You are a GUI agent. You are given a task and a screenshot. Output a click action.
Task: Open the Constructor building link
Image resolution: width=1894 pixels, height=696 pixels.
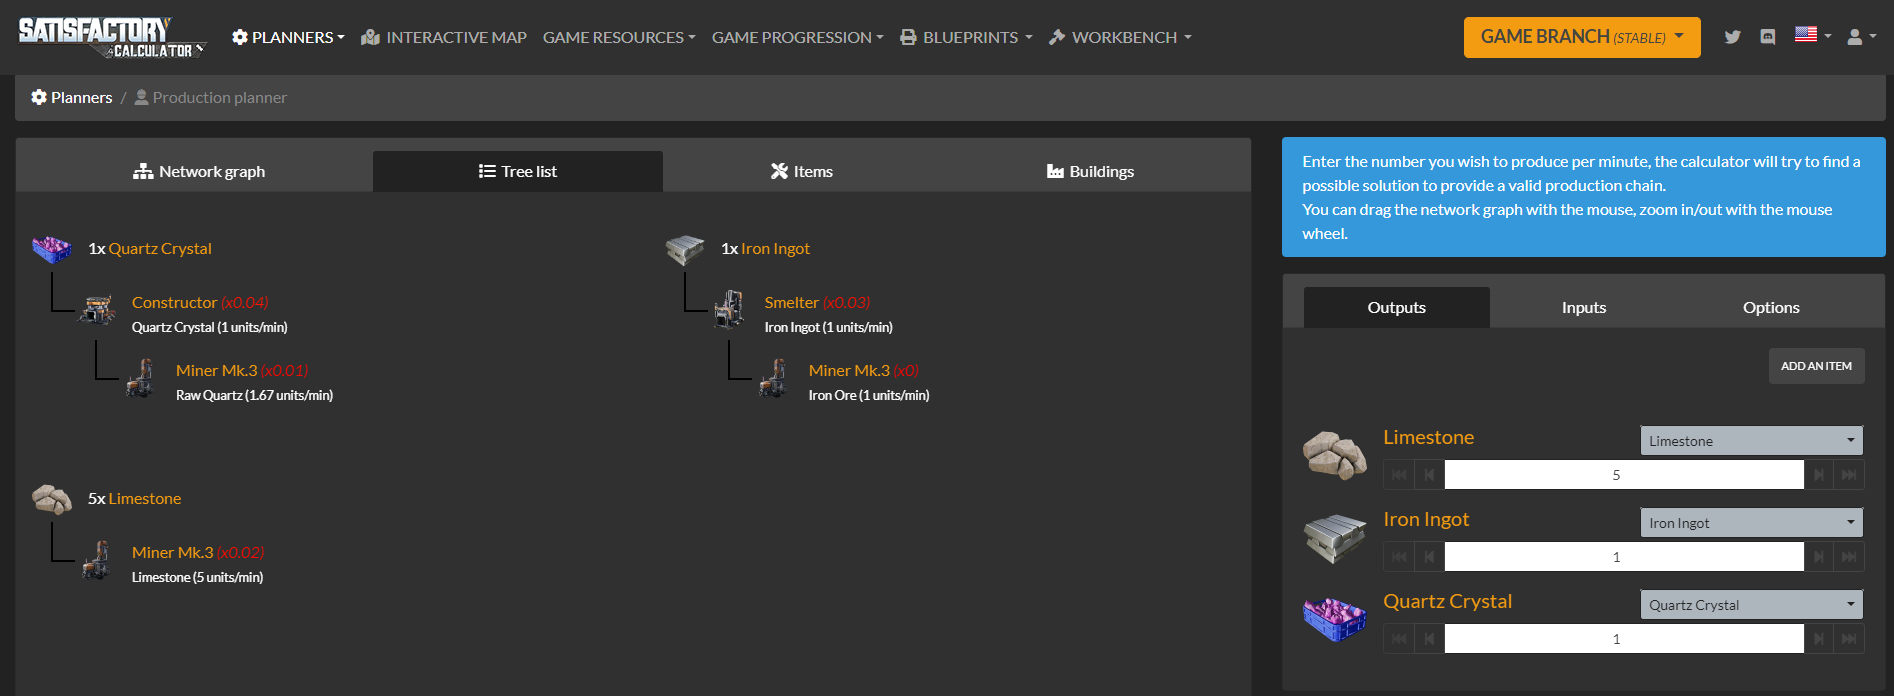pyautogui.click(x=174, y=302)
